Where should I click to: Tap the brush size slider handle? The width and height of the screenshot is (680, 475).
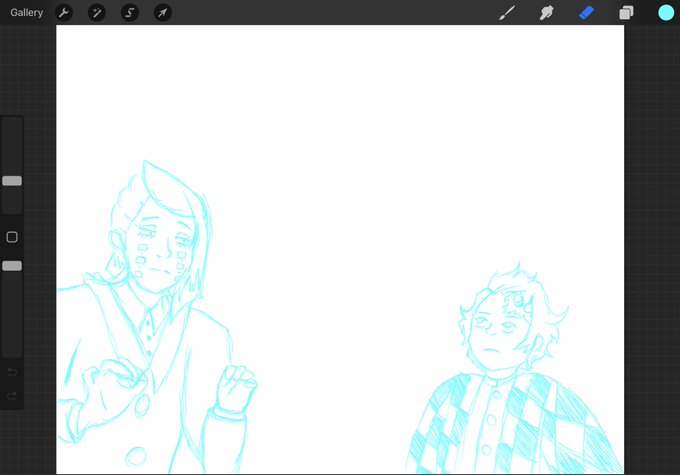click(12, 181)
